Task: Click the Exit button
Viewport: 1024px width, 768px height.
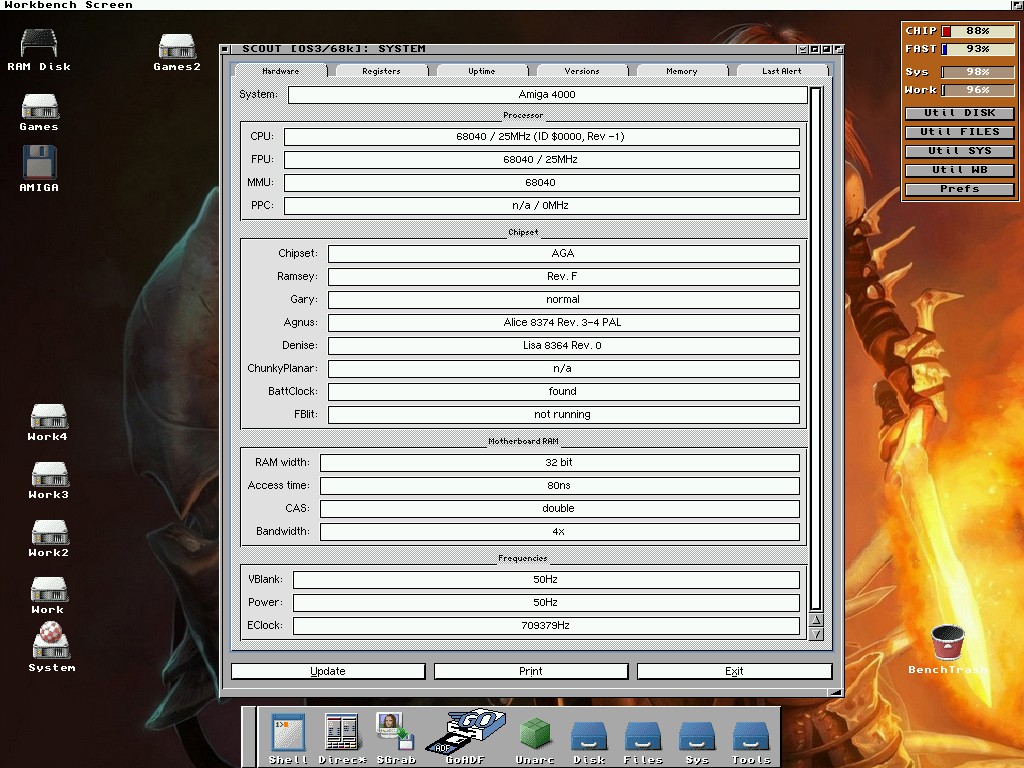Action: point(734,671)
